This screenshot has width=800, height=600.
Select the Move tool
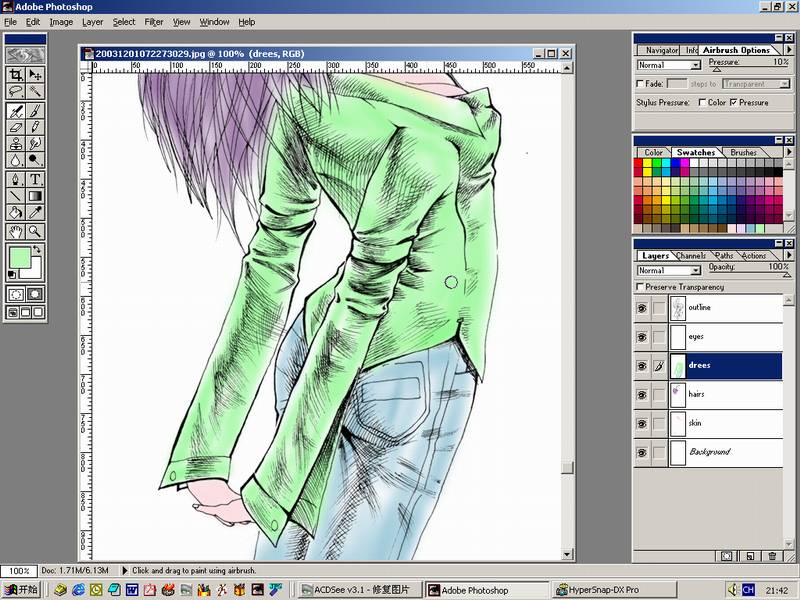tap(35, 74)
